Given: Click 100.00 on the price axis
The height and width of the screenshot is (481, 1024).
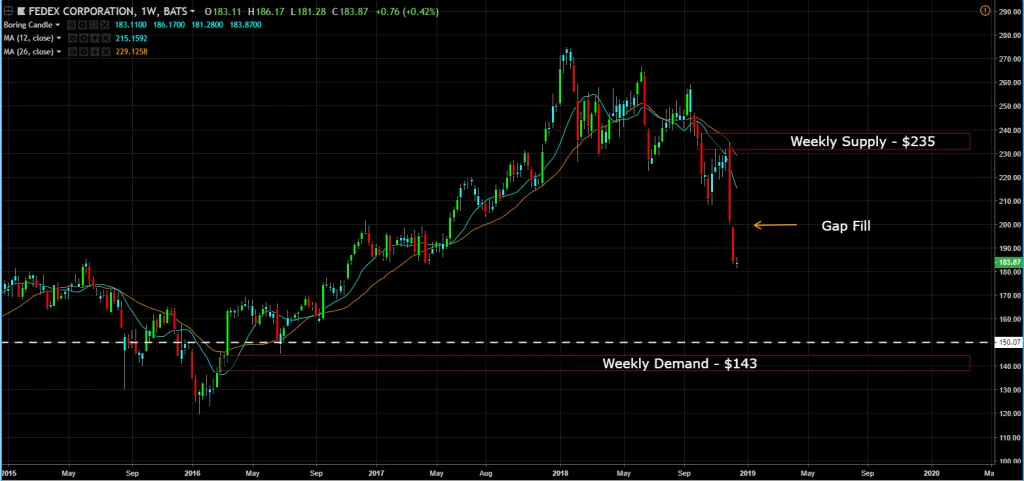Looking at the screenshot, I should click(x=1009, y=461).
